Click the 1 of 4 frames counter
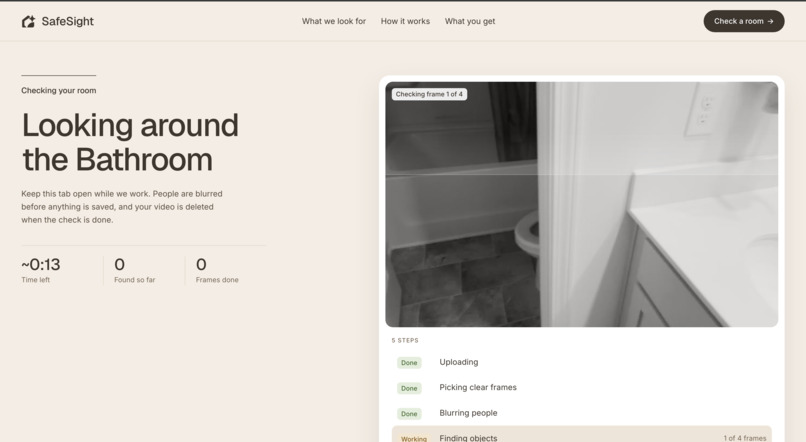 coord(744,438)
